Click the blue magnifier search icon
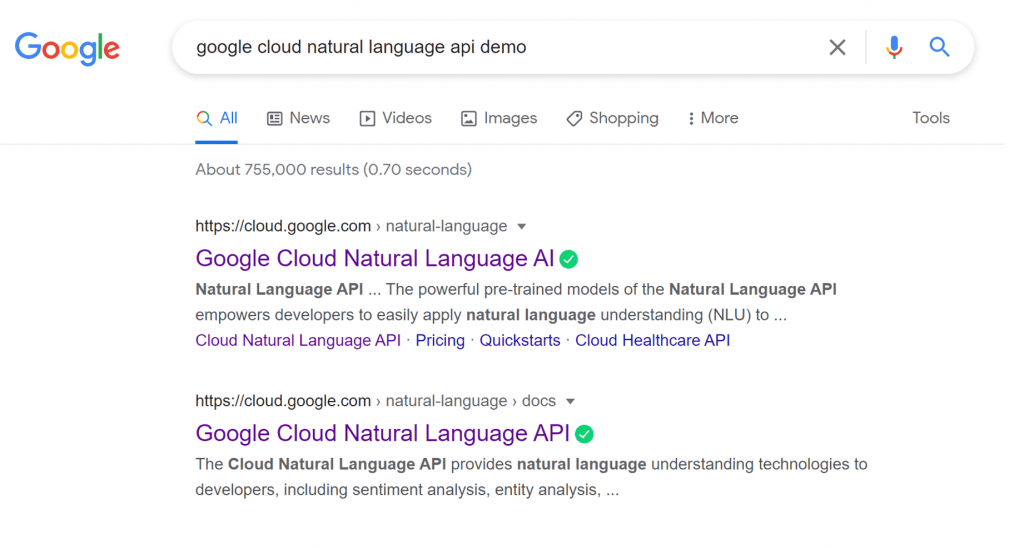The height and width of the screenshot is (548, 1024). pos(939,47)
